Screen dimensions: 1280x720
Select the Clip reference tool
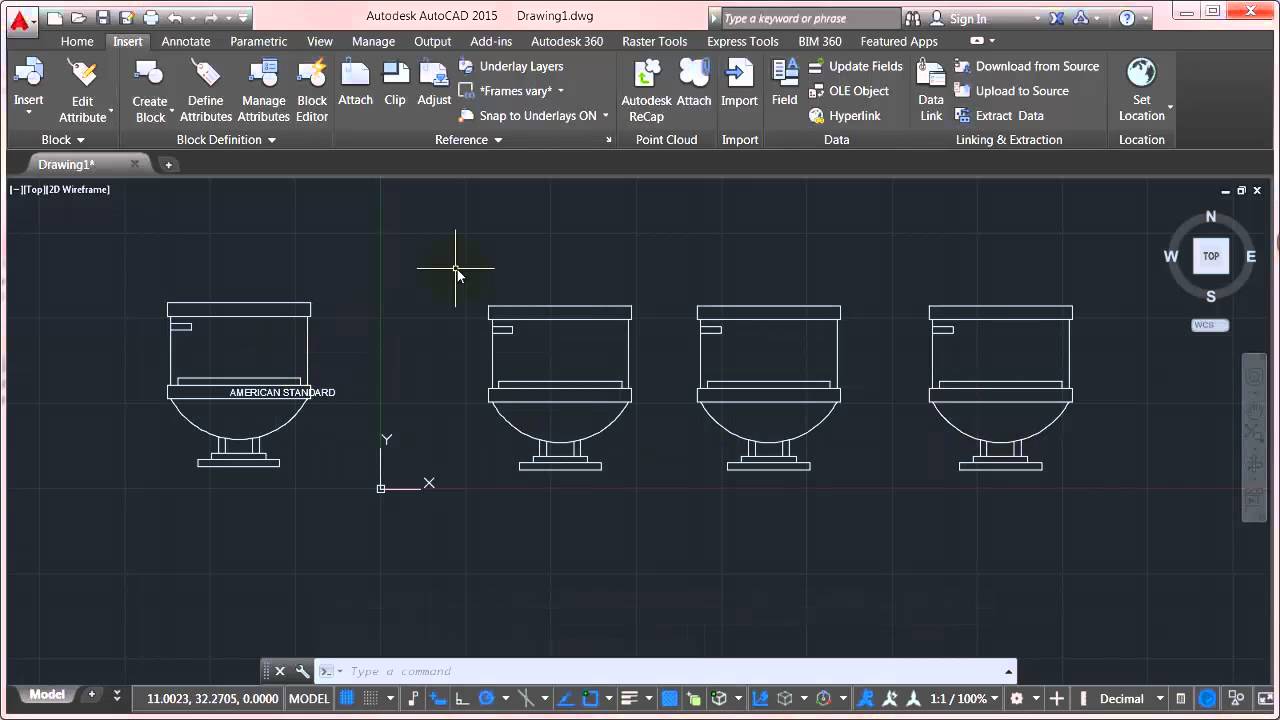395,82
